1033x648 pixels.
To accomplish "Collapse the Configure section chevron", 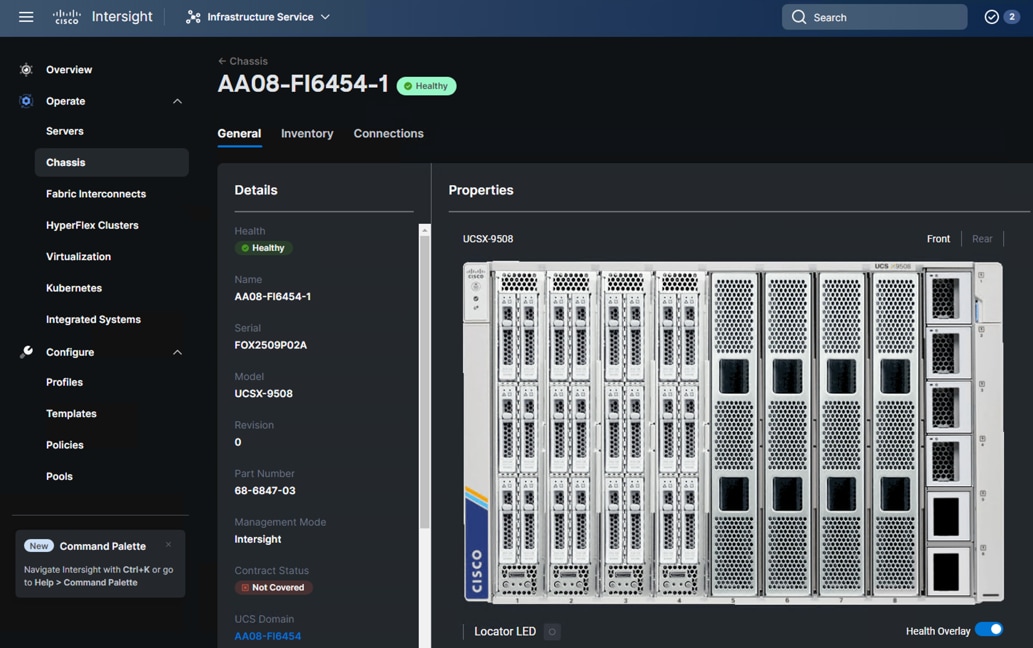I will (x=177, y=352).
